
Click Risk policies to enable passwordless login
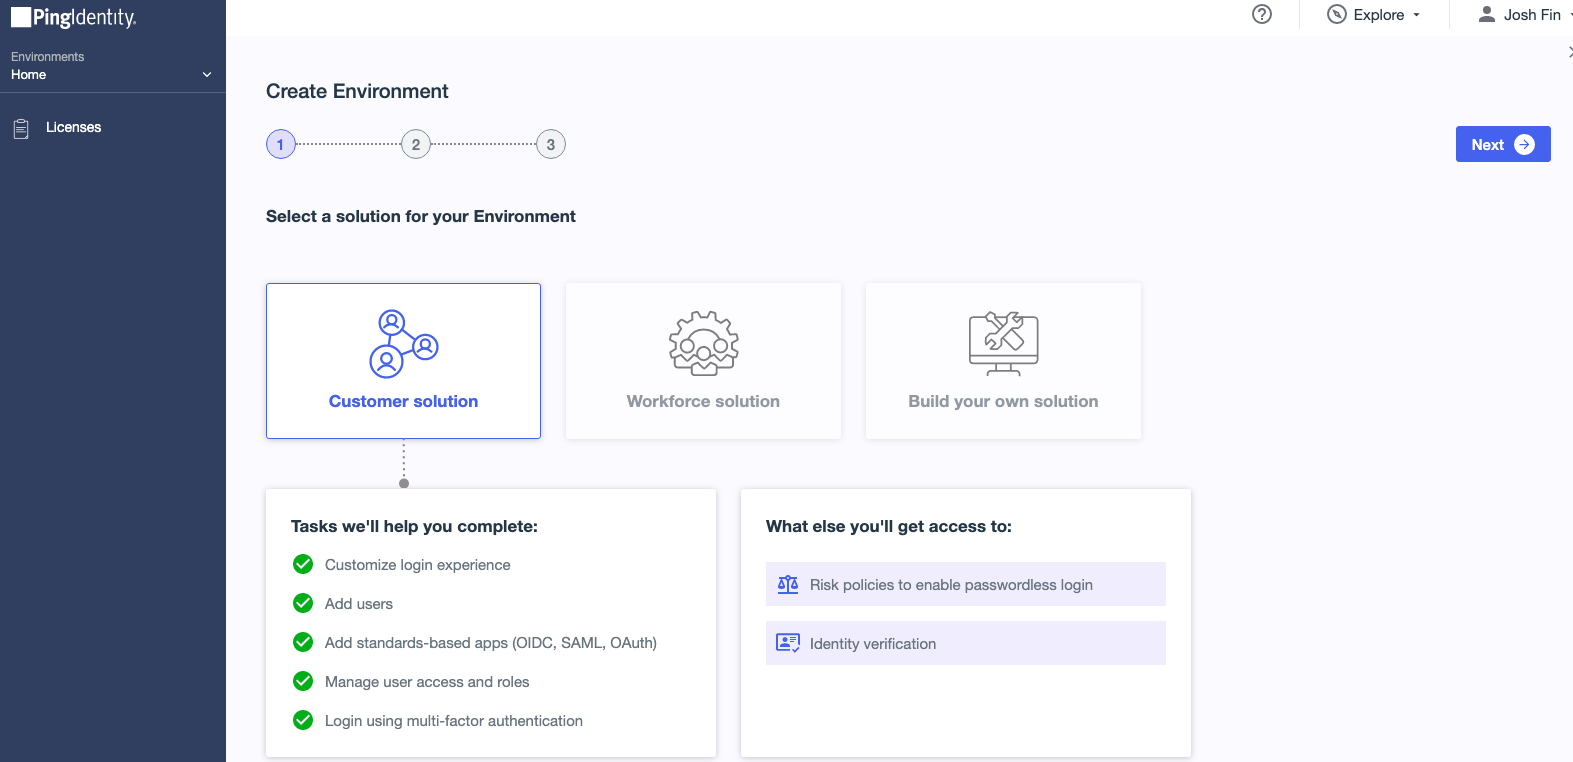[966, 584]
